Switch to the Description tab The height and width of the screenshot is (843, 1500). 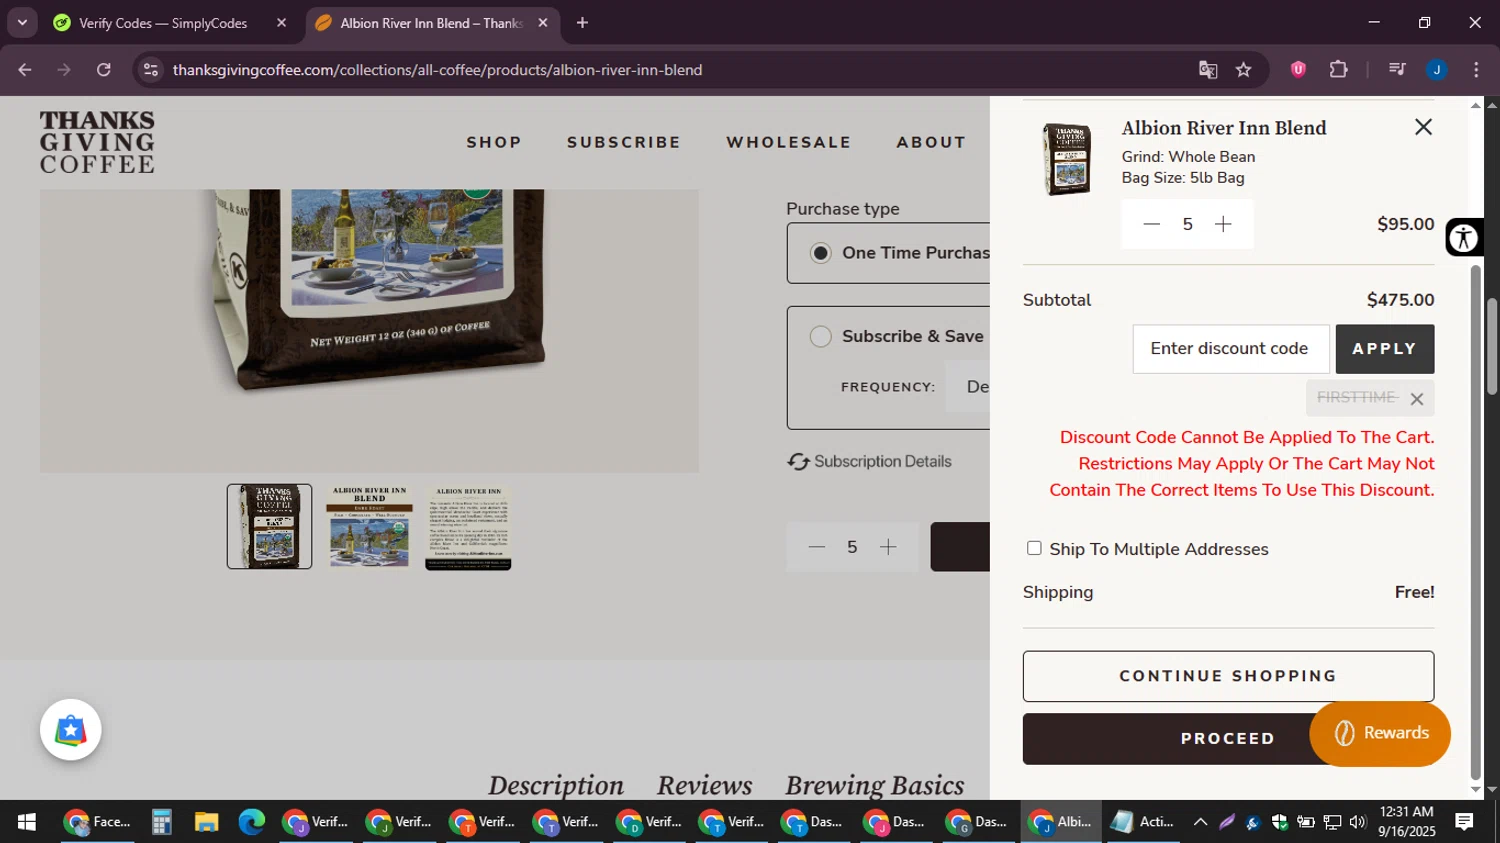click(x=556, y=785)
